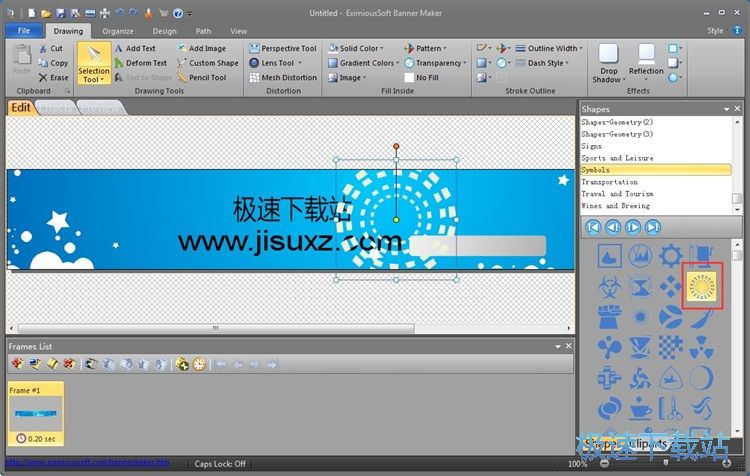Apply No Fill to the shape
The image size is (750, 476).
(421, 77)
